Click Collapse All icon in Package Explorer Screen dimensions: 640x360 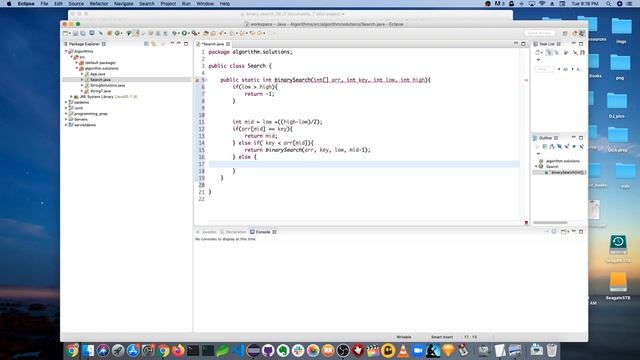click(146, 44)
